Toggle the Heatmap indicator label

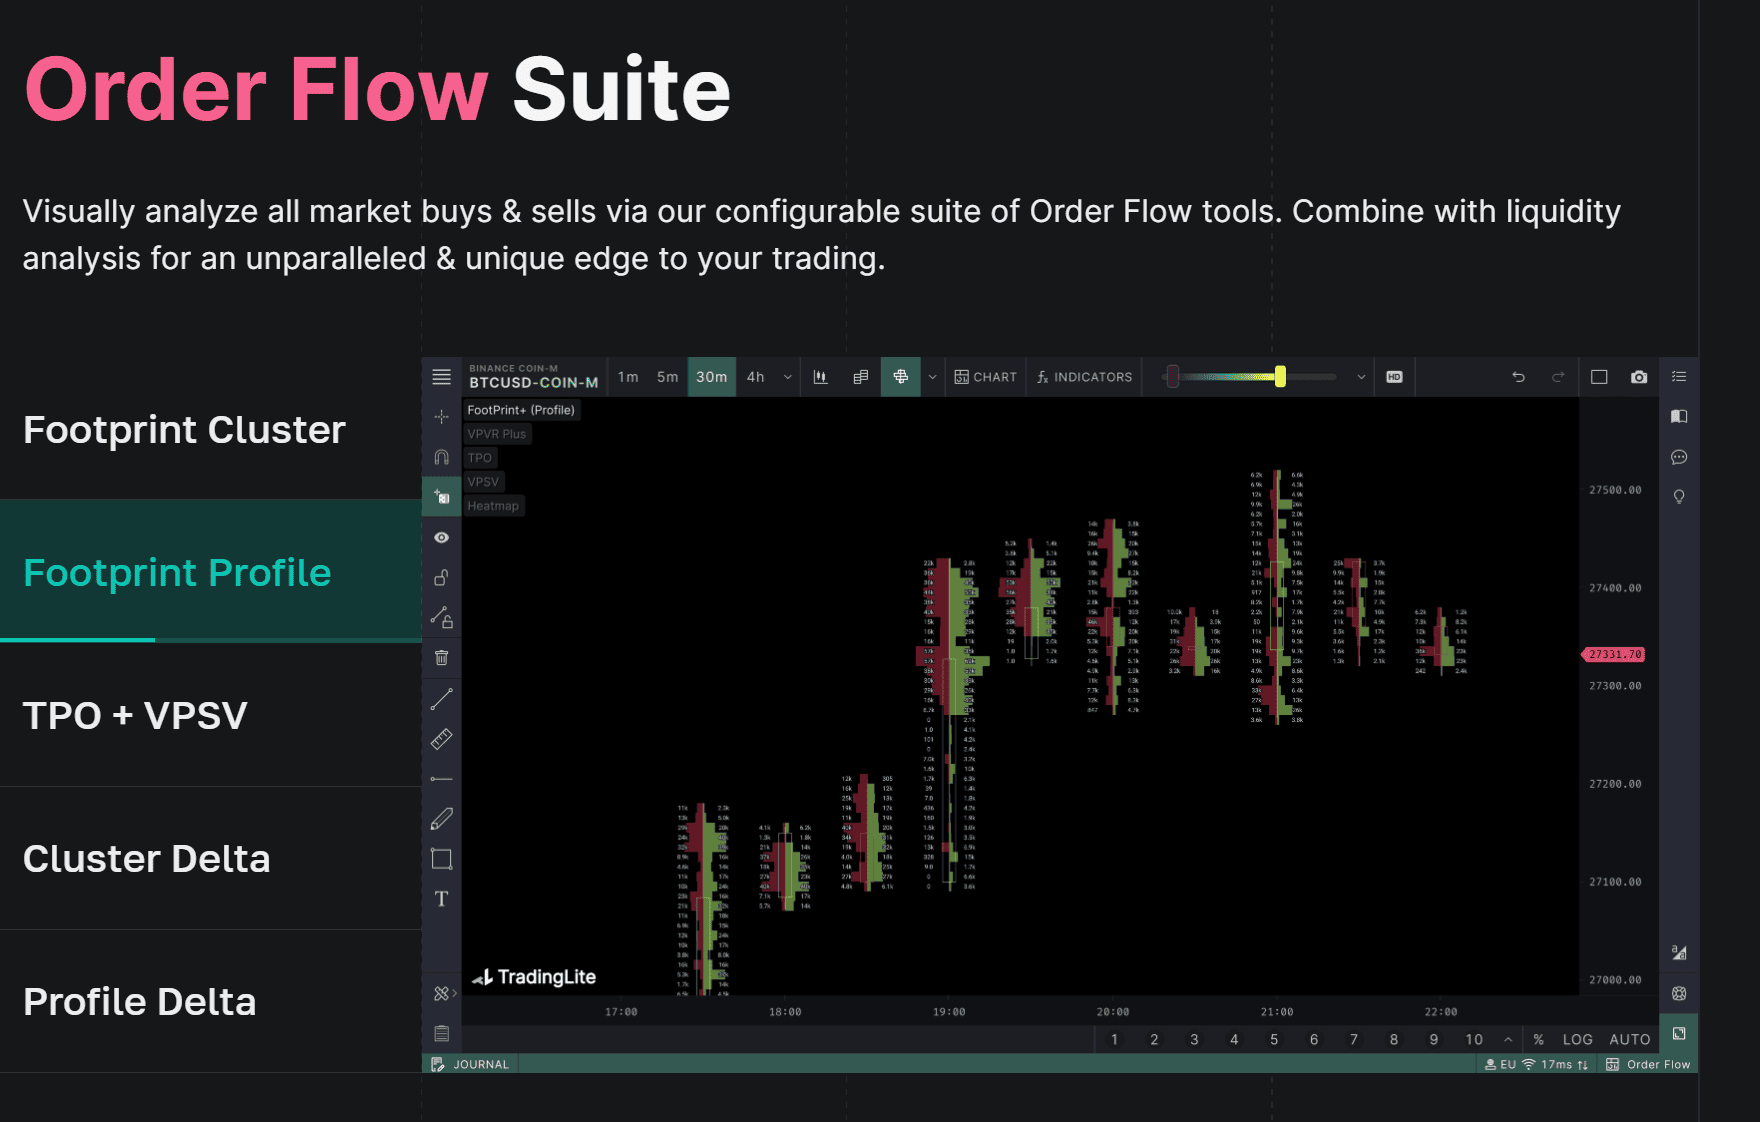pos(493,506)
